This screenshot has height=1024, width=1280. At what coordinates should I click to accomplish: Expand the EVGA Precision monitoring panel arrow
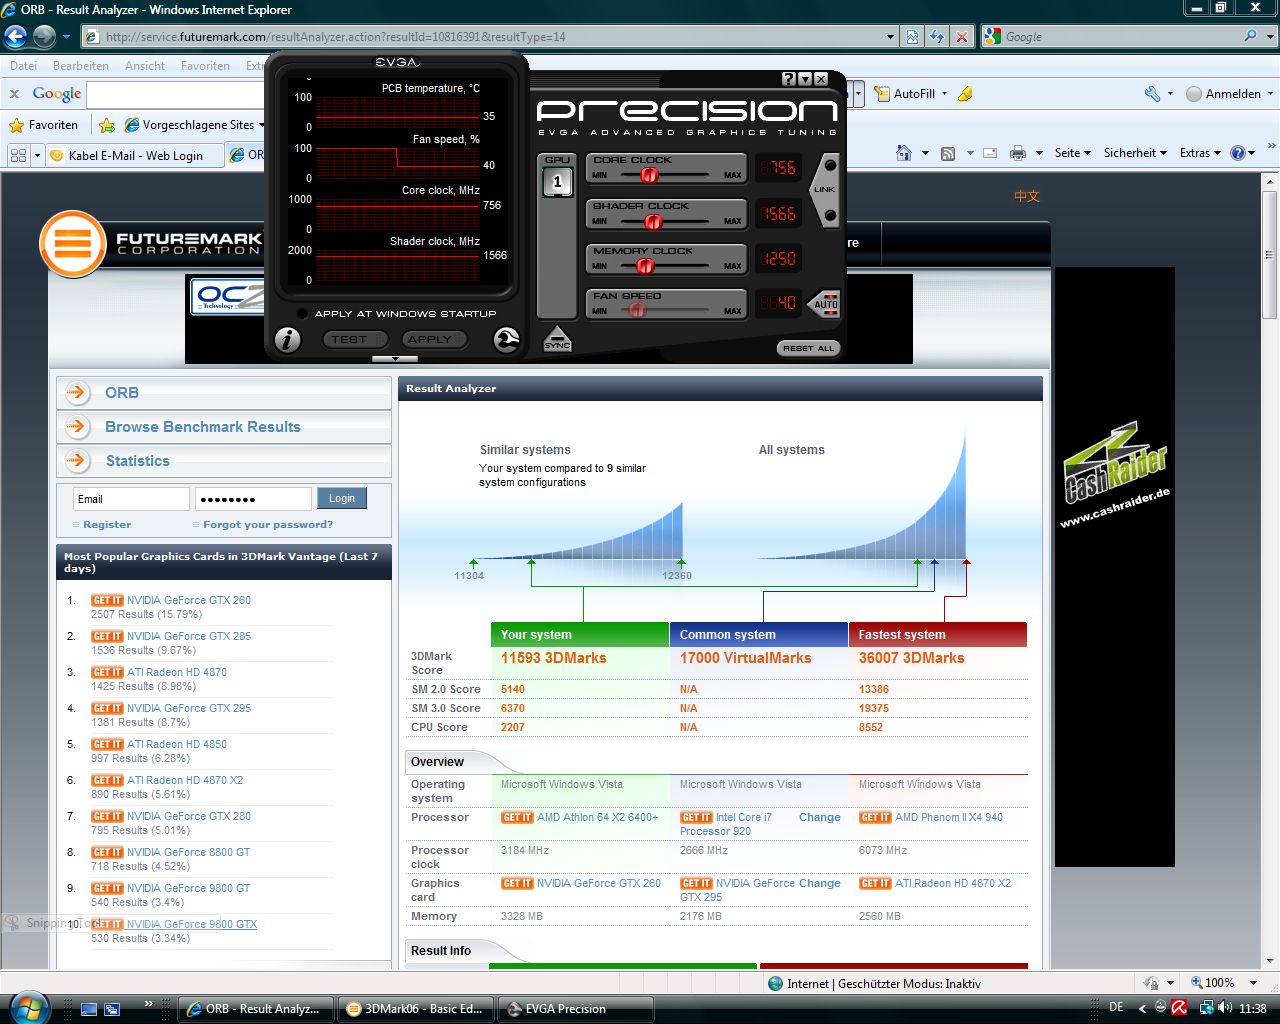(x=395, y=359)
